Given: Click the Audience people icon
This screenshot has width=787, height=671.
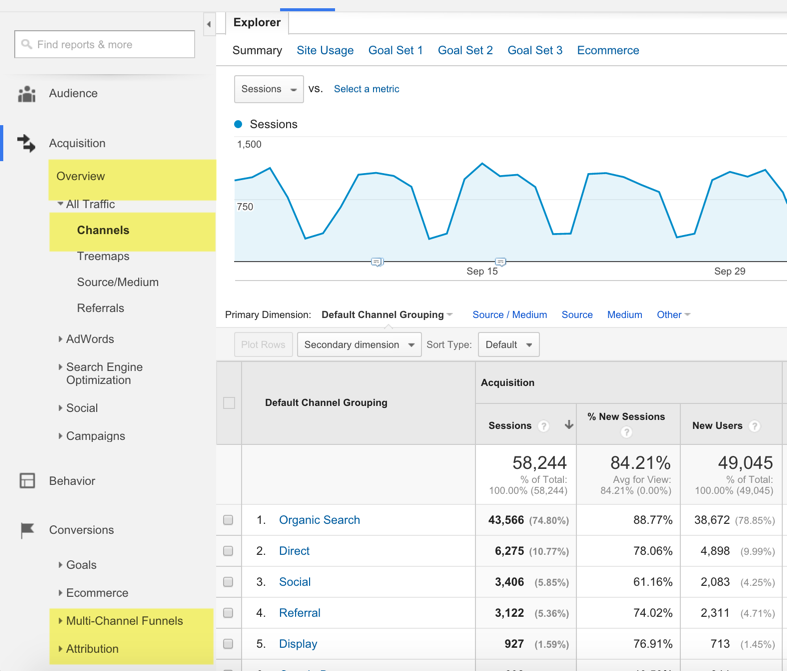Looking at the screenshot, I should pos(27,94).
